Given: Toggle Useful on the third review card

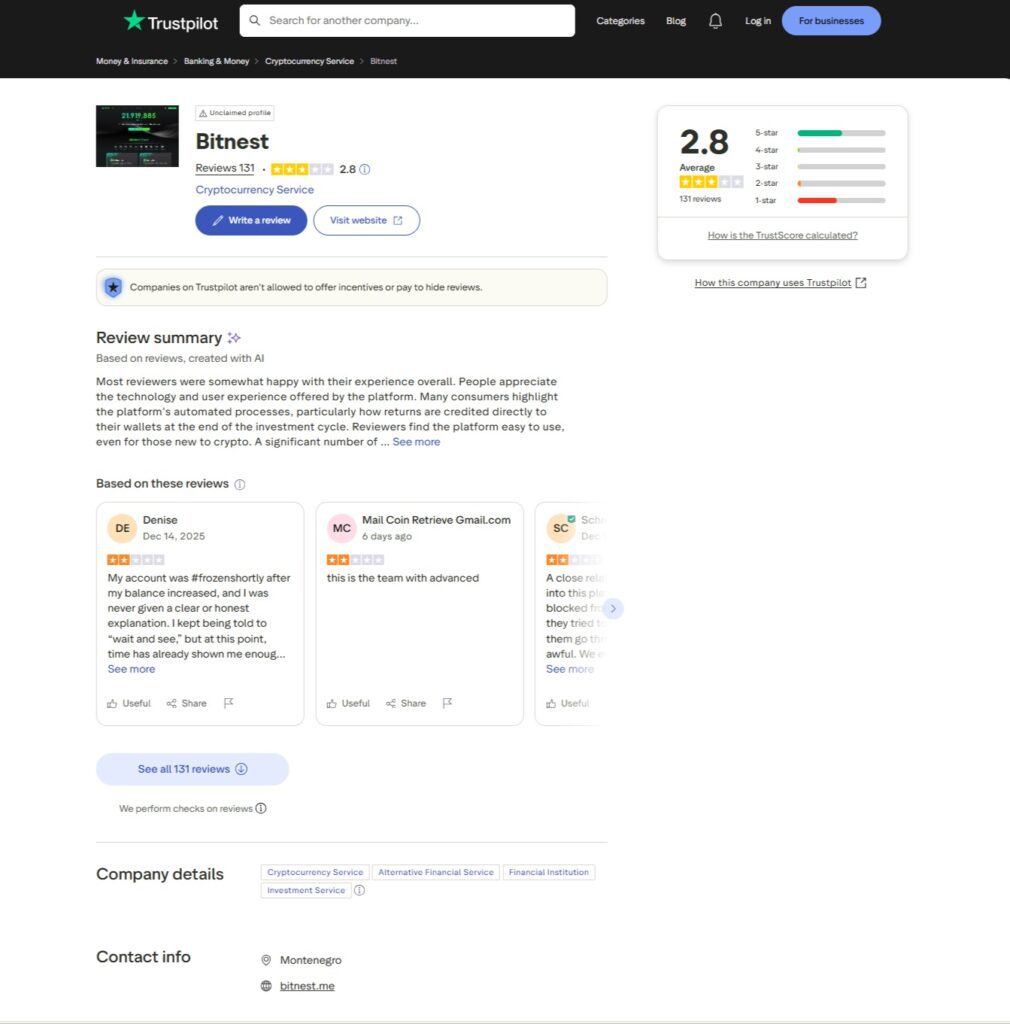Looking at the screenshot, I should 567,703.
